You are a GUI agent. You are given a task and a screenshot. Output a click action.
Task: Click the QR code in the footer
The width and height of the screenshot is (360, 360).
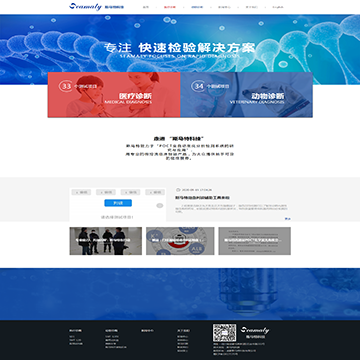(225, 333)
